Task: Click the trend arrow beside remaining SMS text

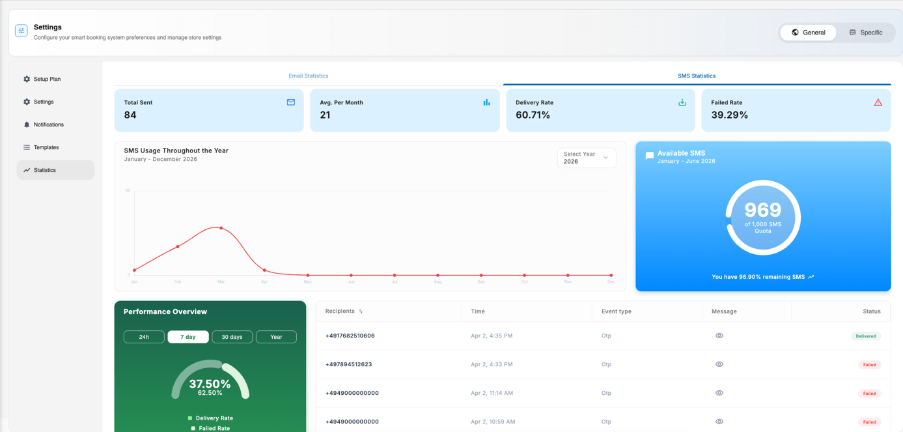Action: point(811,277)
